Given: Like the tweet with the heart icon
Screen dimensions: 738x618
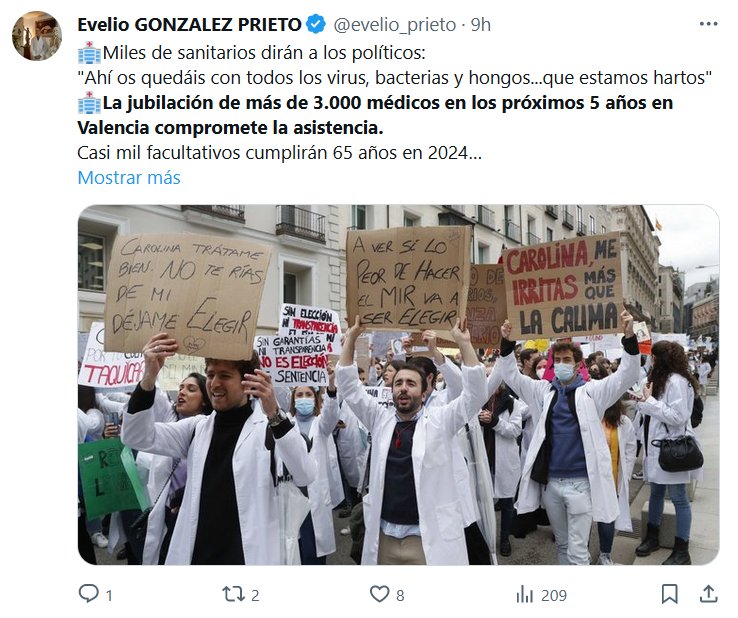Looking at the screenshot, I should [379, 594].
